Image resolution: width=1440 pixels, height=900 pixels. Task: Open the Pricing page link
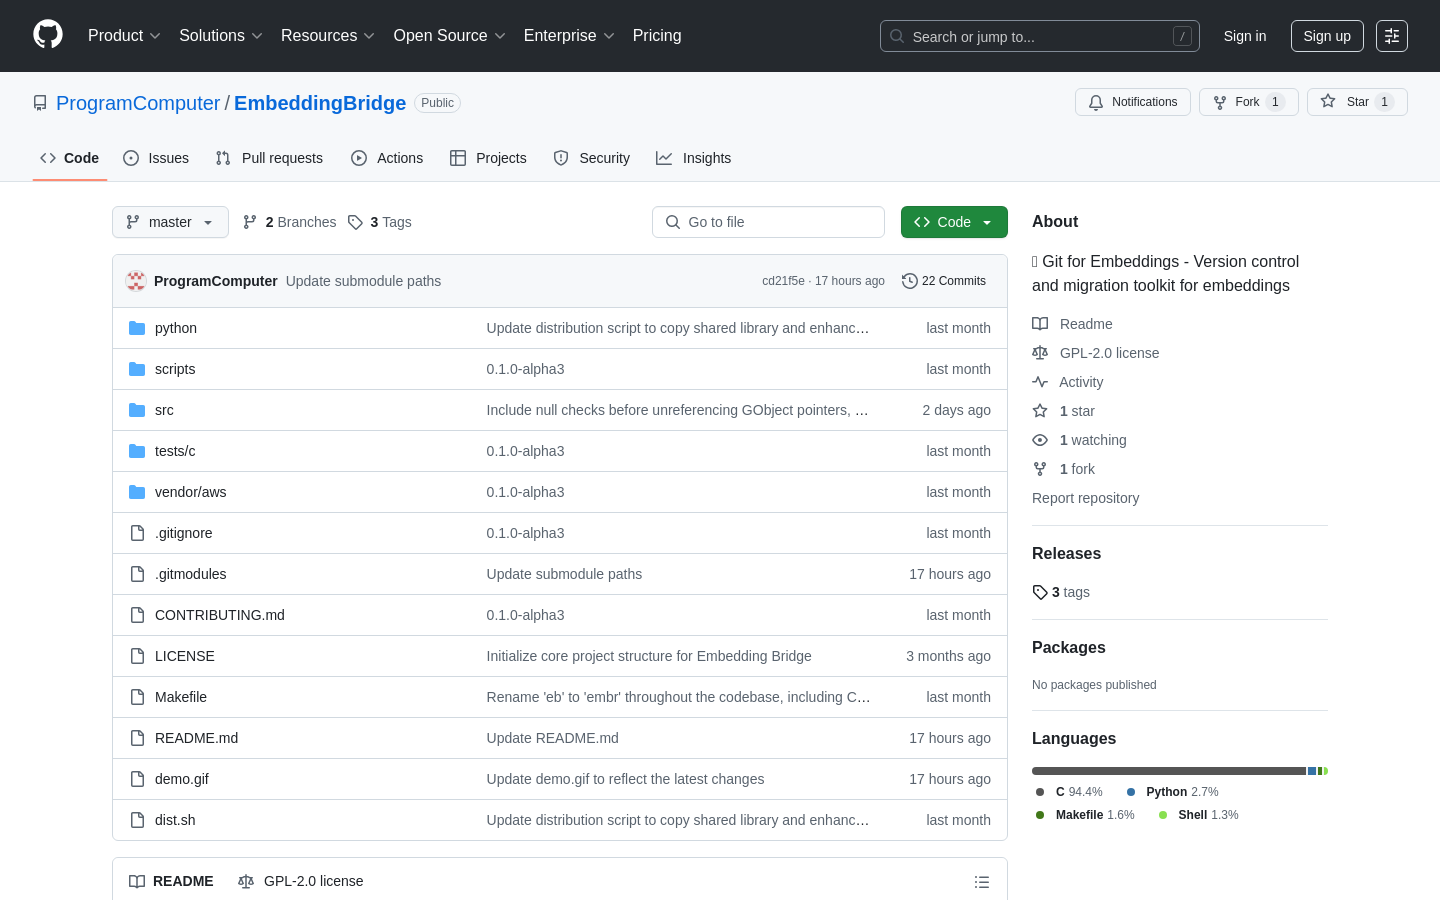[x=657, y=36]
